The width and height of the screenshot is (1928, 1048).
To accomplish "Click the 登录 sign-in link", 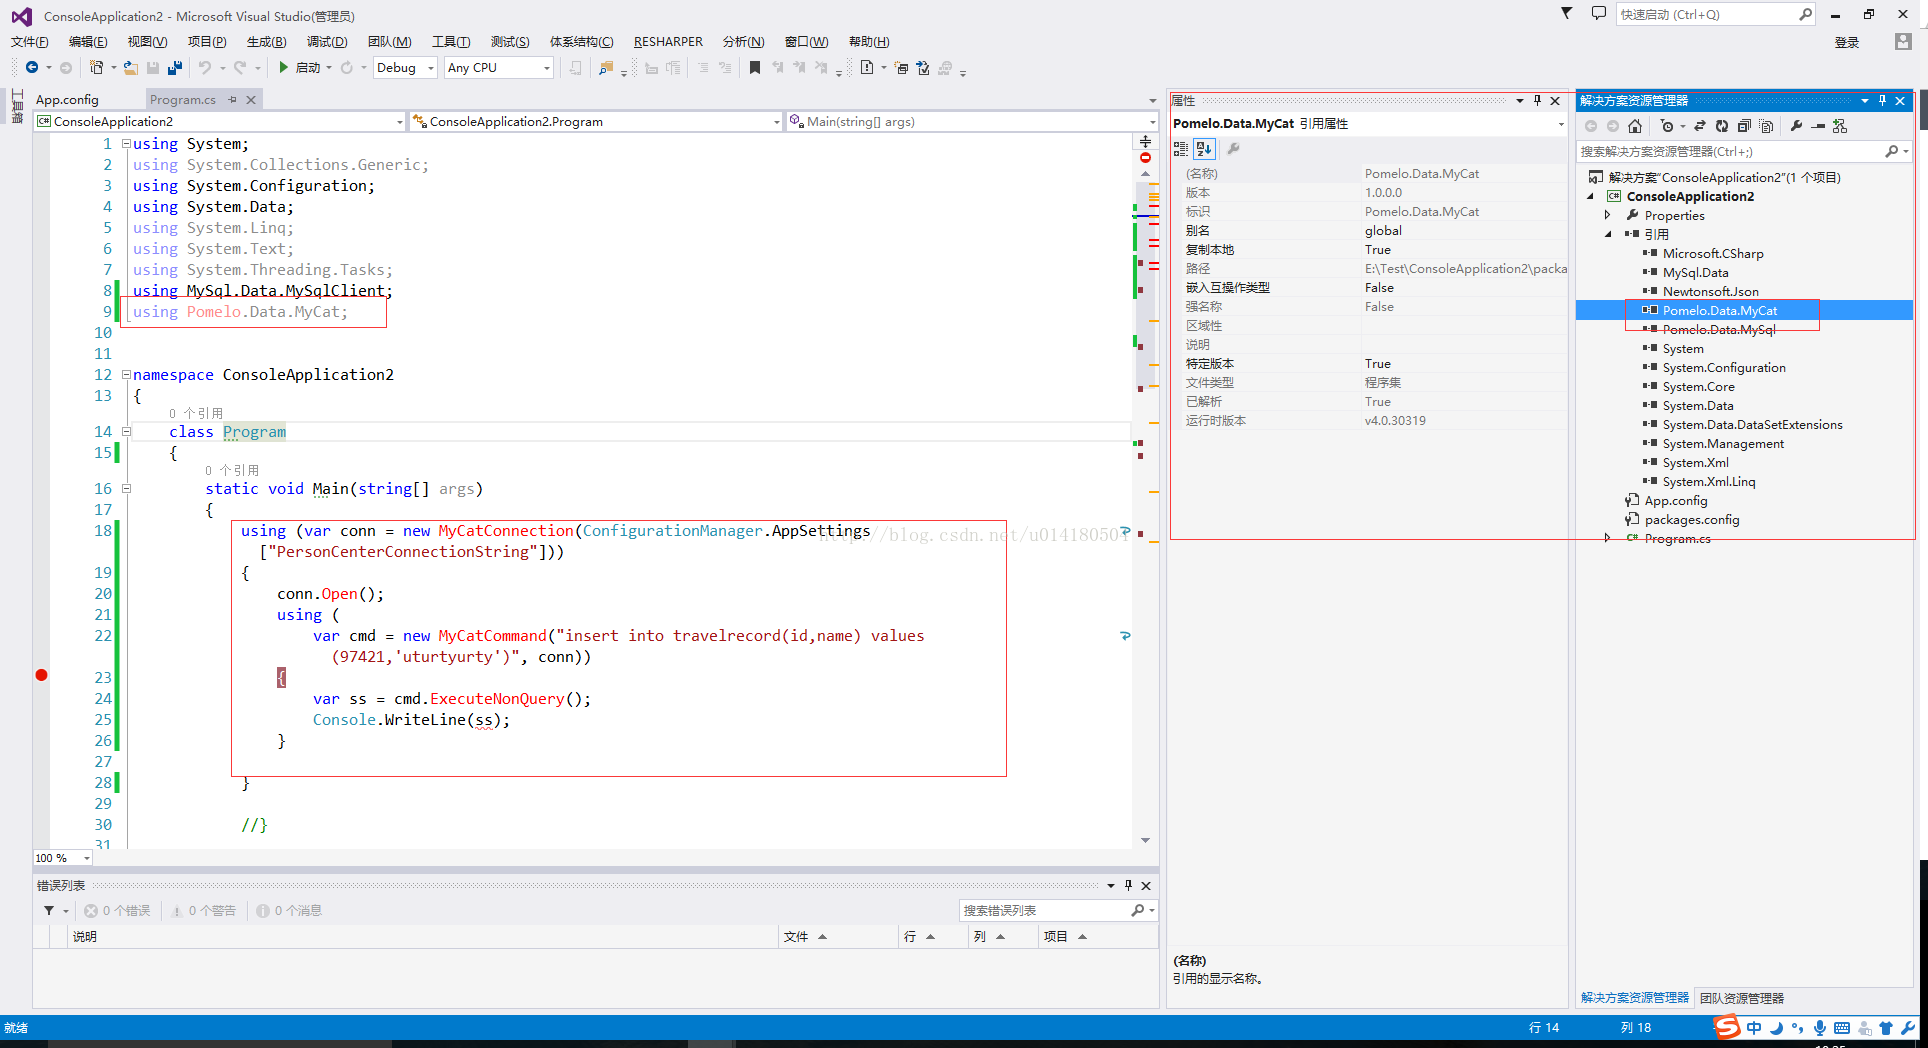I will tap(1847, 42).
